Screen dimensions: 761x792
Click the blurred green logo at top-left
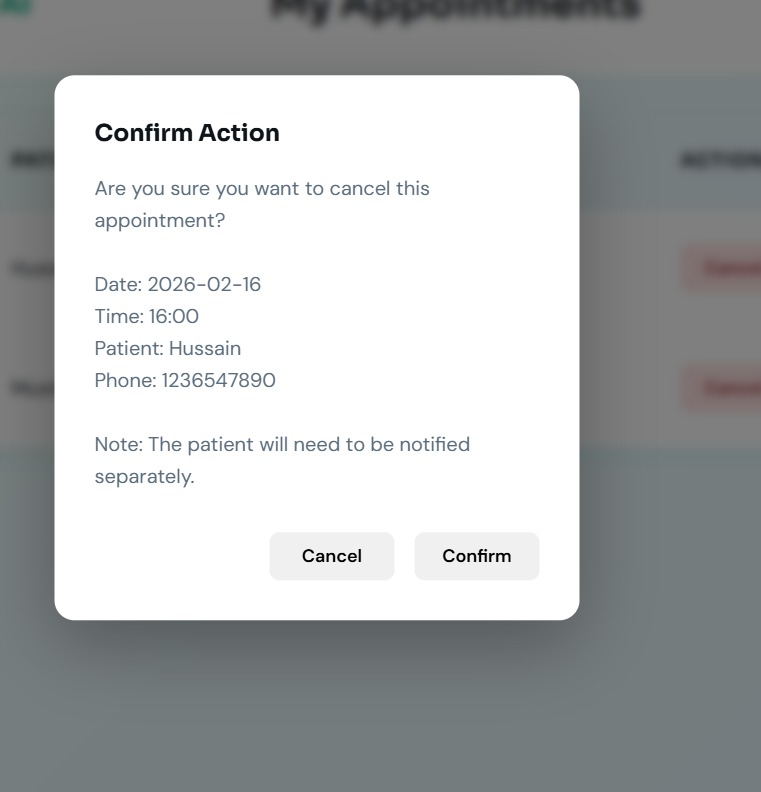tap(15, 6)
